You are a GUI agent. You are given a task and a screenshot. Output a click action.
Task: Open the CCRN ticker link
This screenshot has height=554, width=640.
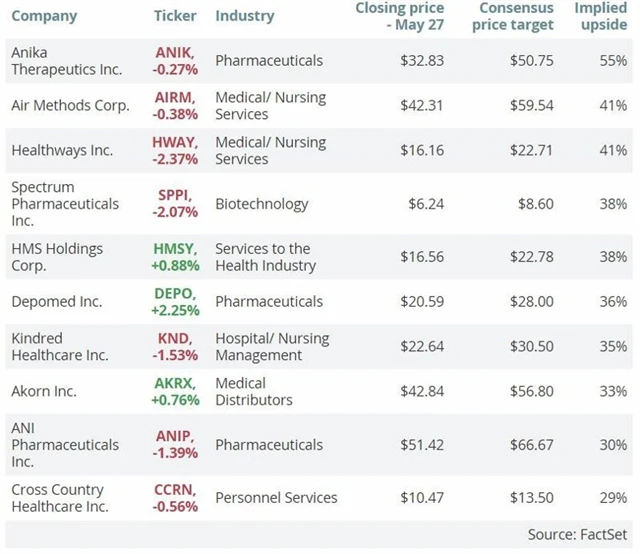pyautogui.click(x=177, y=489)
